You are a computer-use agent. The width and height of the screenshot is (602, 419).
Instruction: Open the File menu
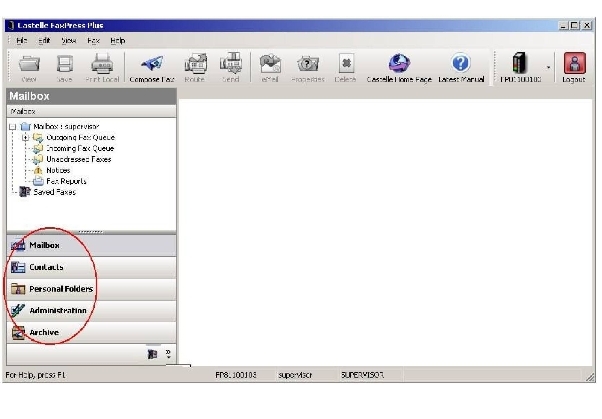coord(21,40)
